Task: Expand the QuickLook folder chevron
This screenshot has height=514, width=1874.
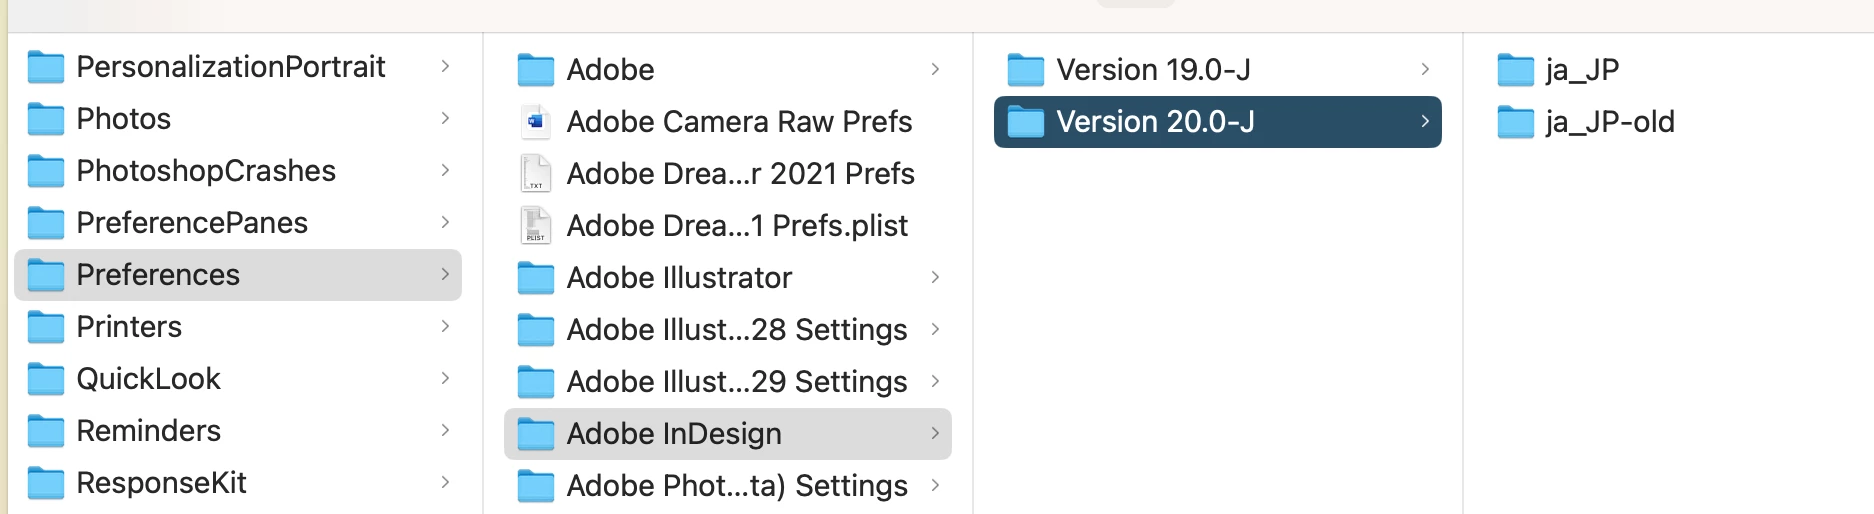Action: (445, 379)
